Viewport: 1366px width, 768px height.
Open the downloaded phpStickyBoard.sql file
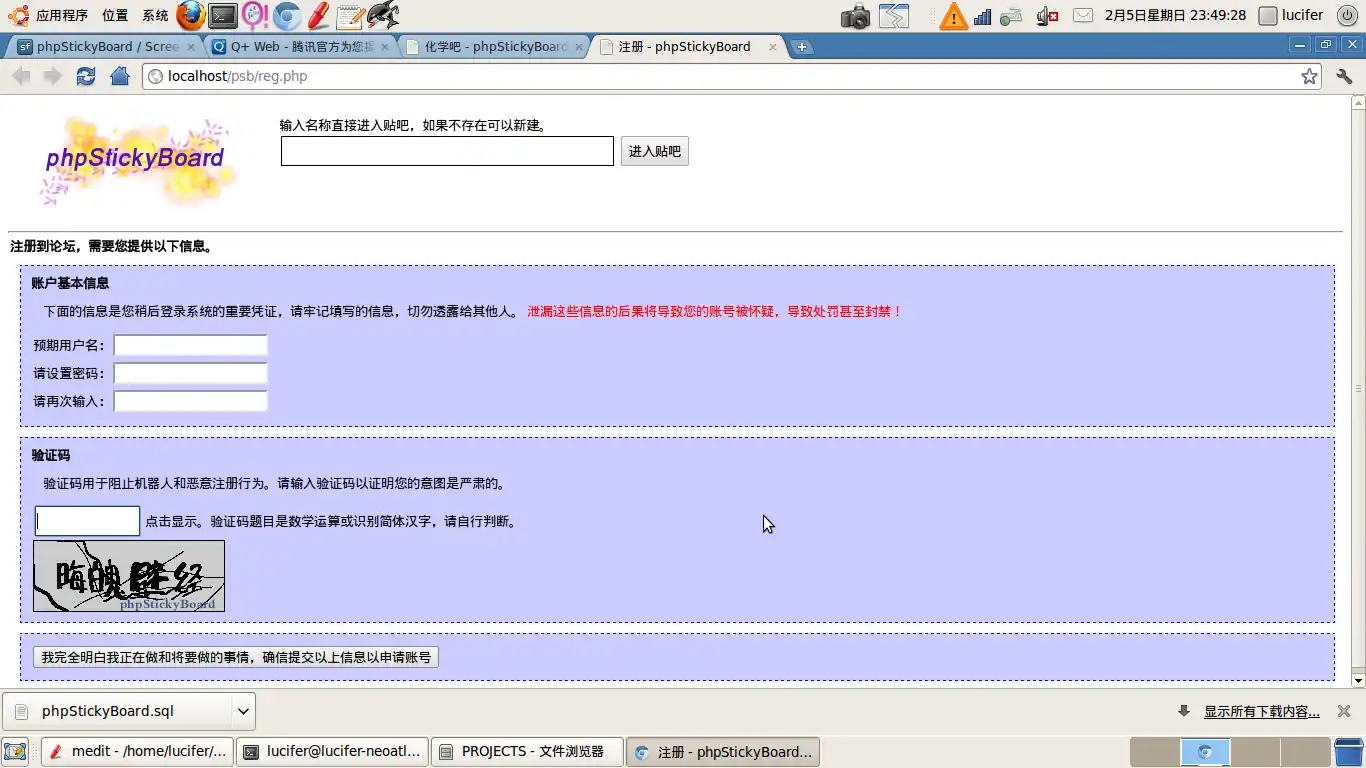pyautogui.click(x=118, y=711)
